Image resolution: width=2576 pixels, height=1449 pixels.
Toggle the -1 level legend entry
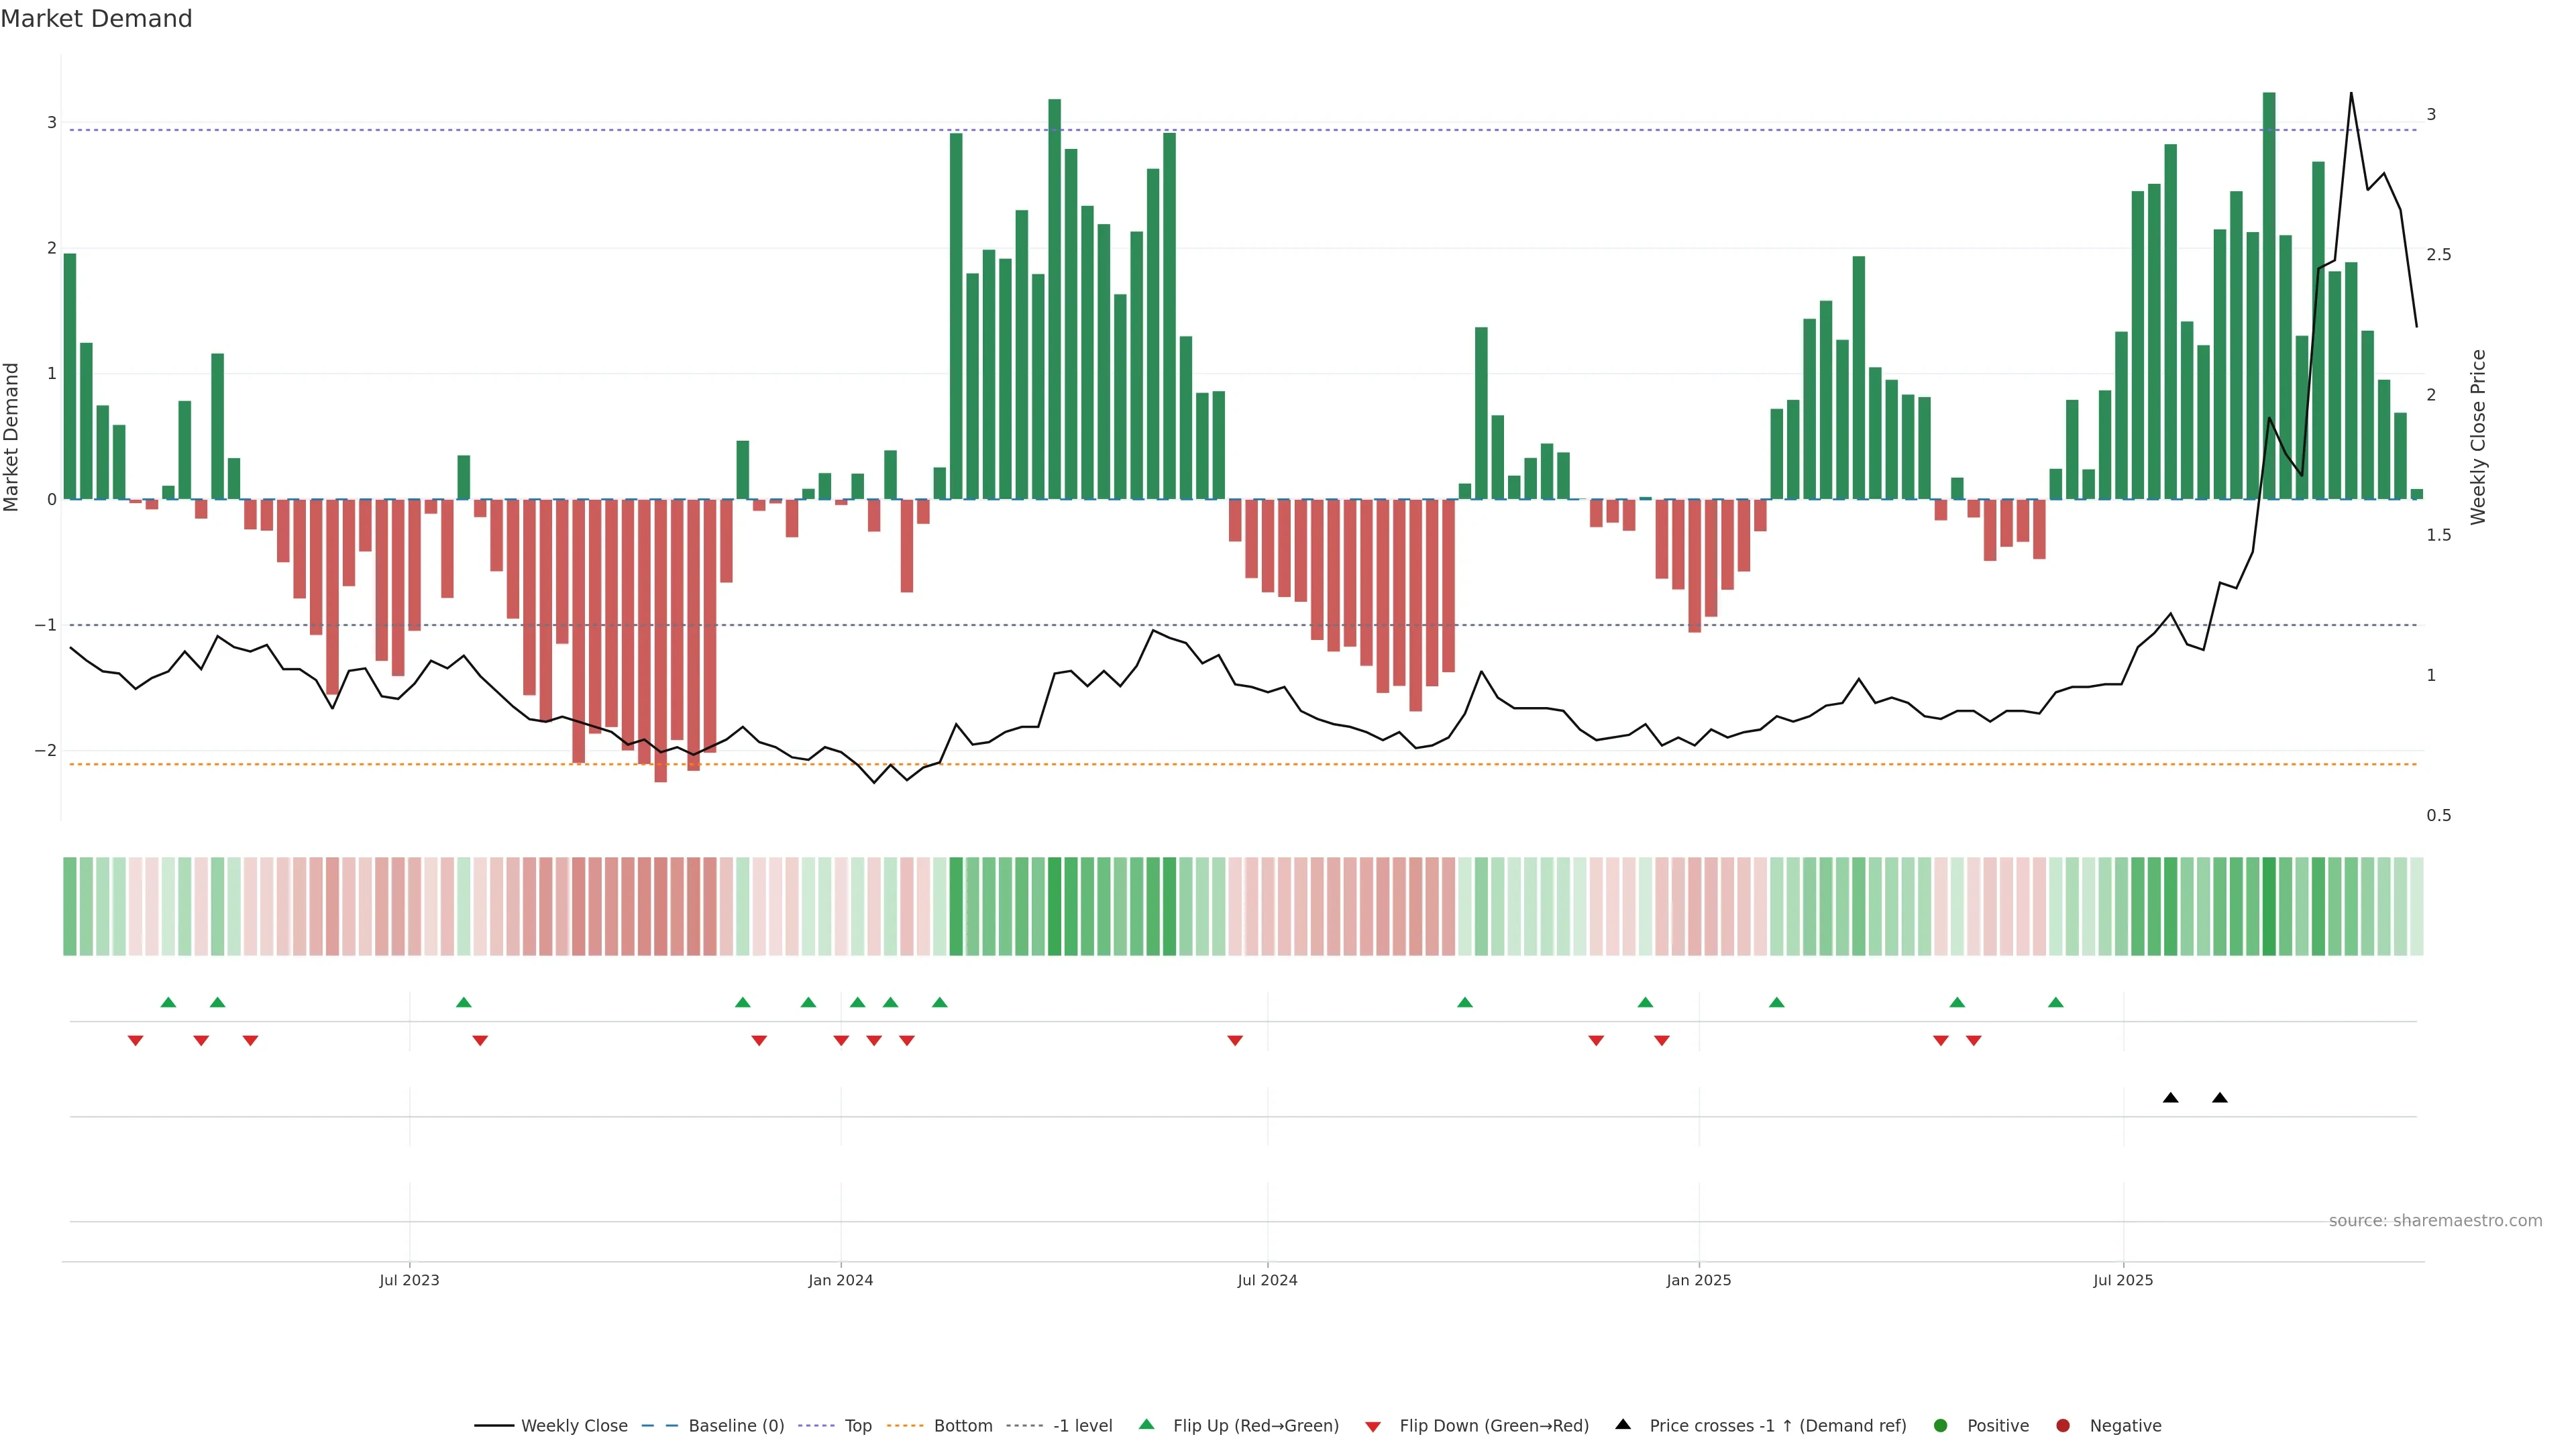point(1082,1425)
